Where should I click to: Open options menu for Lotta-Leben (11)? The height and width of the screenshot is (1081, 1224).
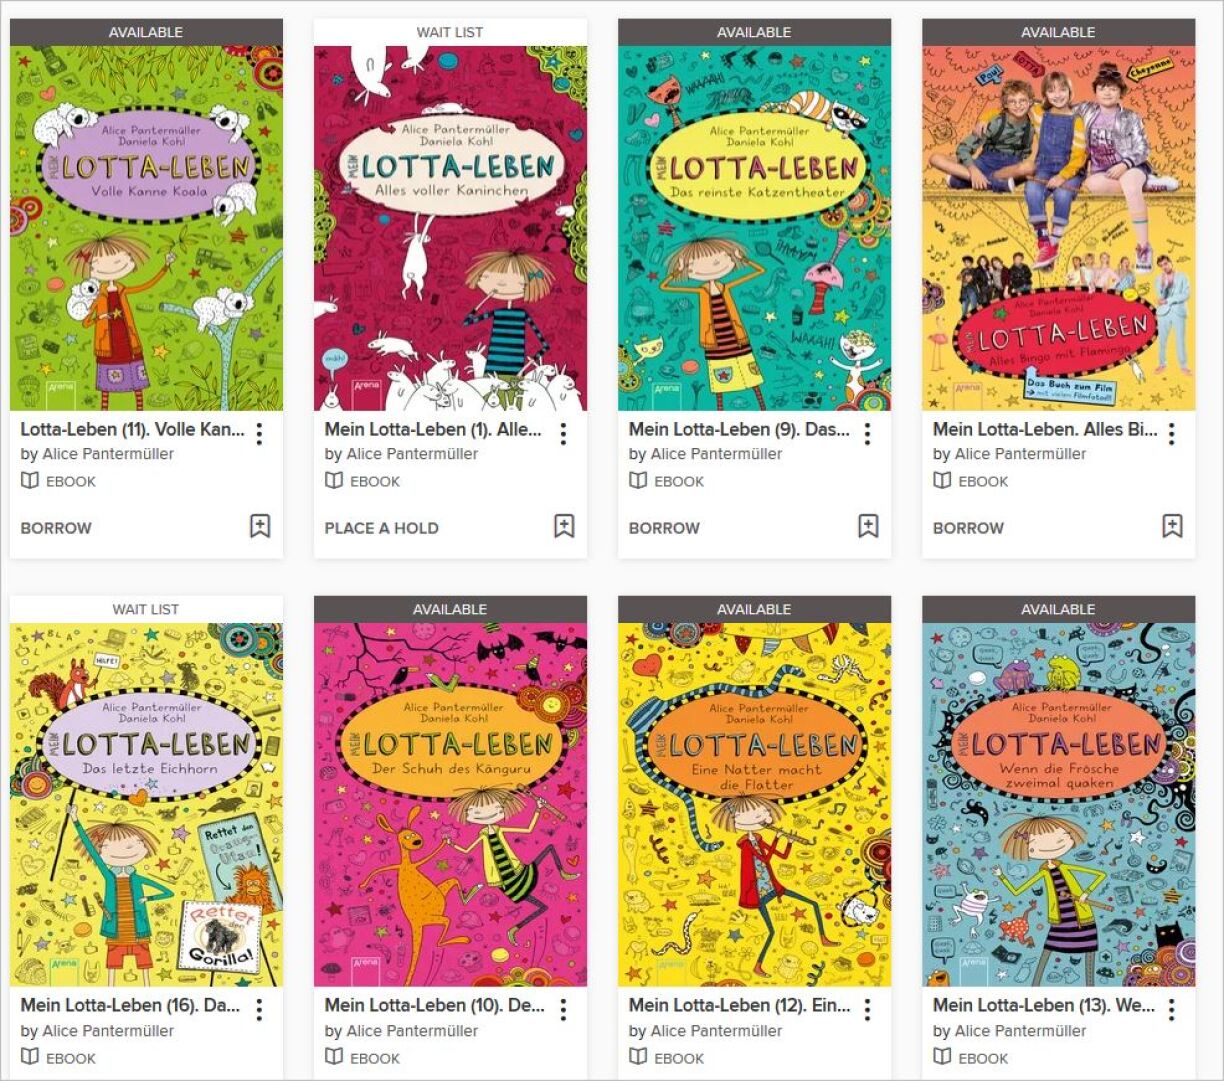(x=259, y=433)
